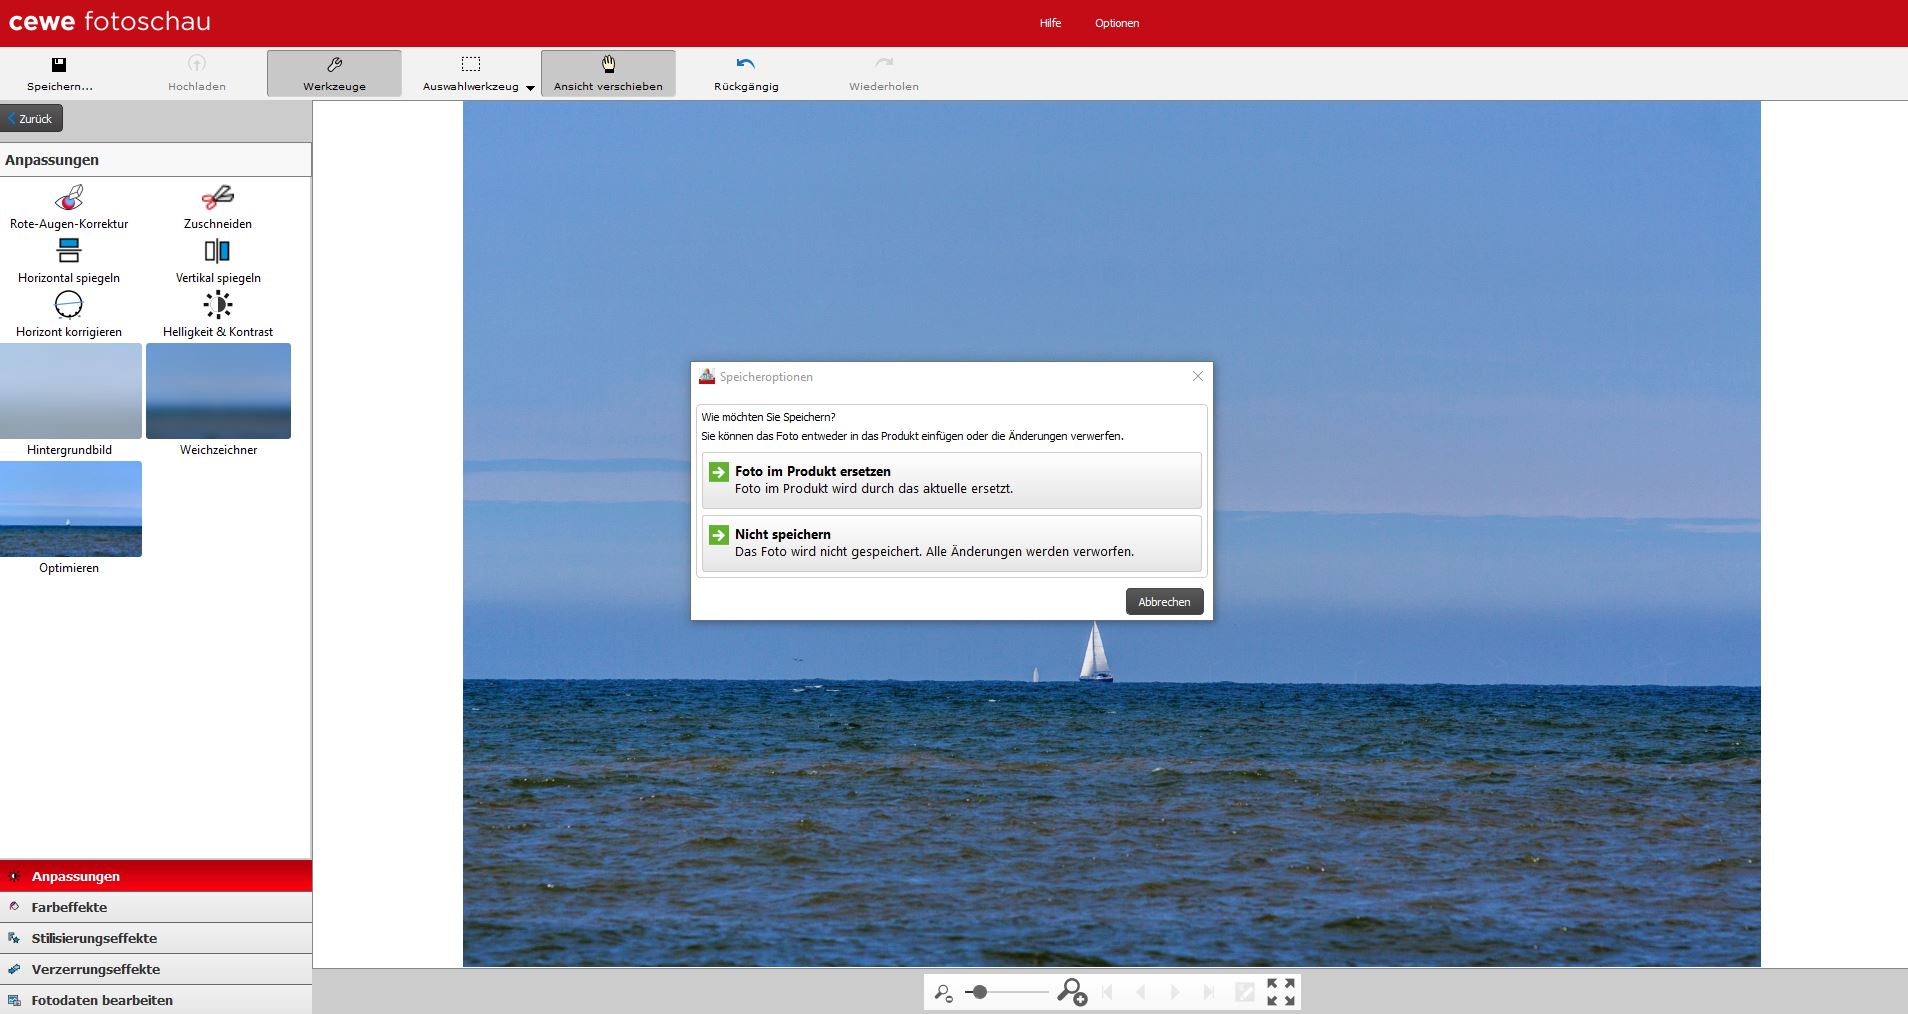Image resolution: width=1908 pixels, height=1014 pixels.
Task: Open the Optionen menu
Action: tap(1116, 23)
